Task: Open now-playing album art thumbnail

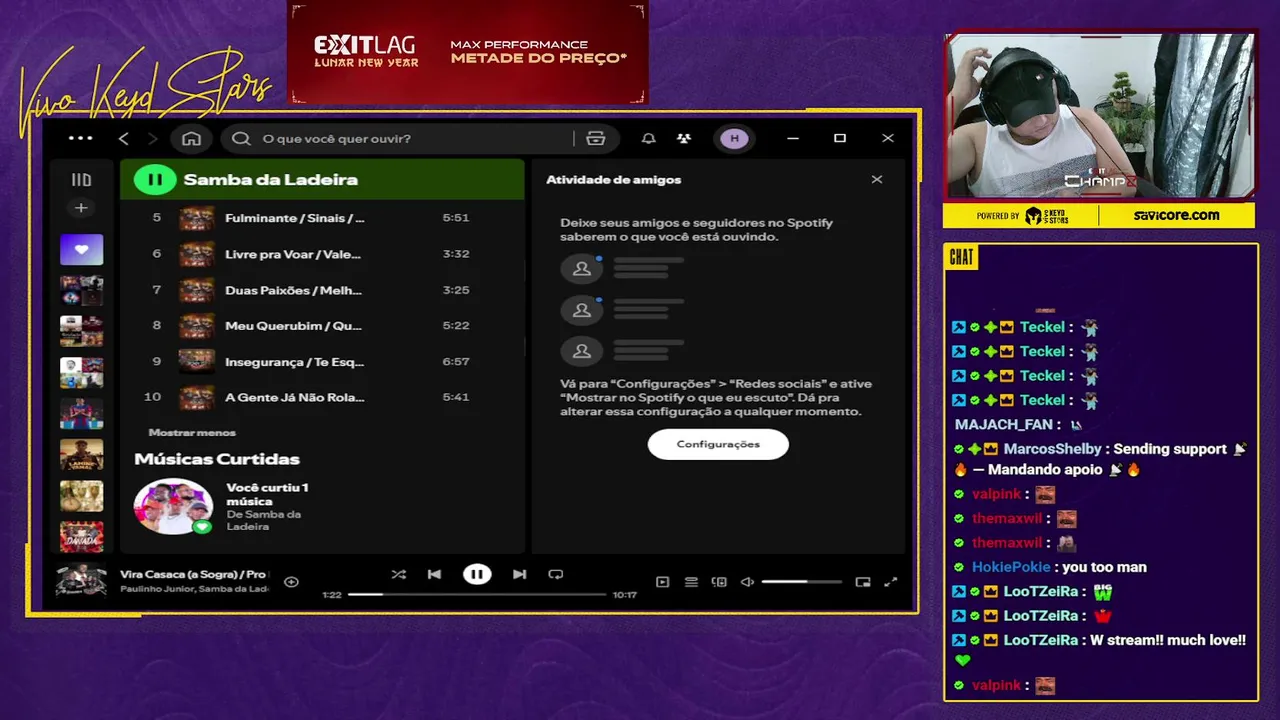Action: (x=81, y=581)
